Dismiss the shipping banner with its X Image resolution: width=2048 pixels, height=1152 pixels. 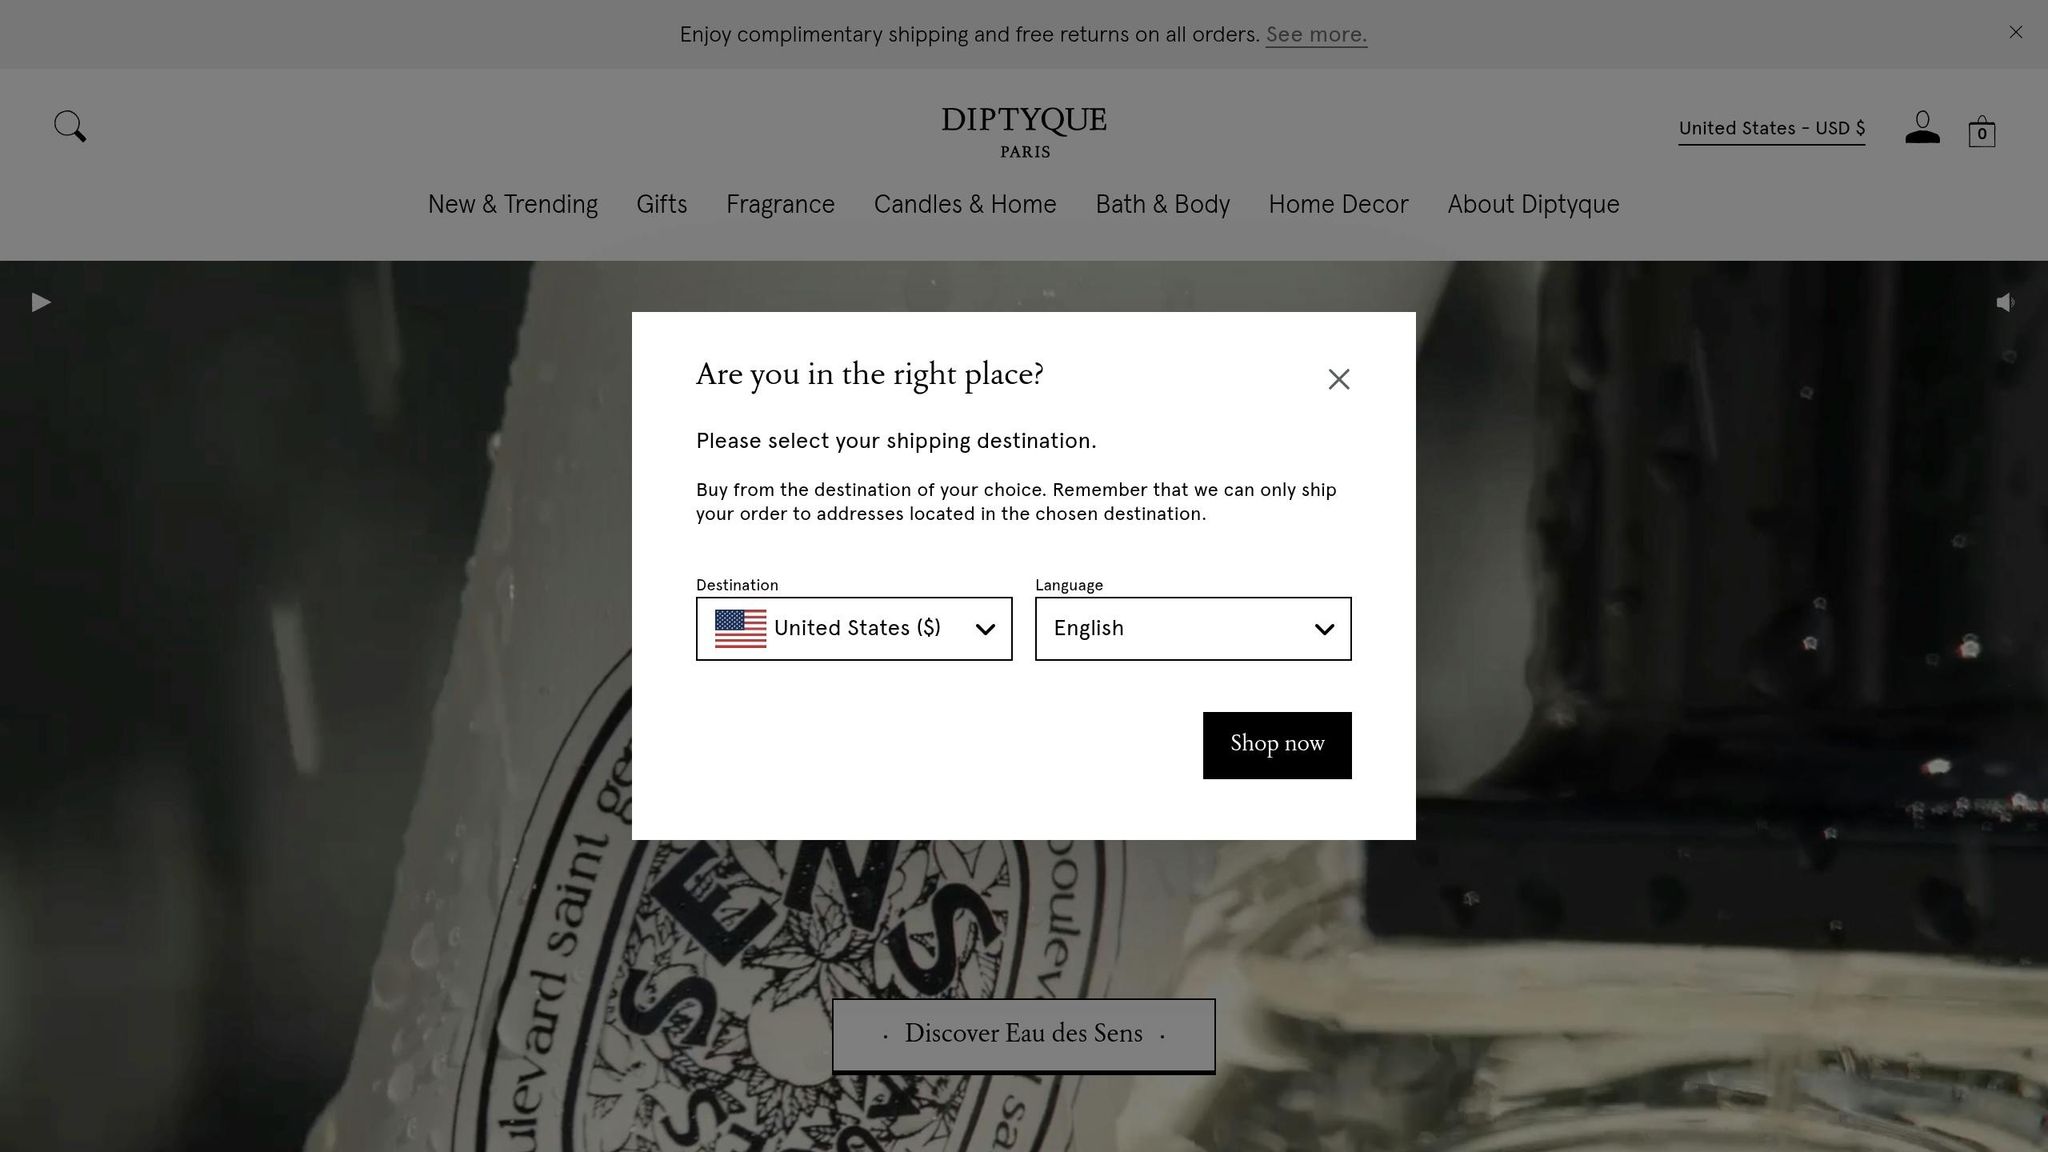pyautogui.click(x=2016, y=33)
